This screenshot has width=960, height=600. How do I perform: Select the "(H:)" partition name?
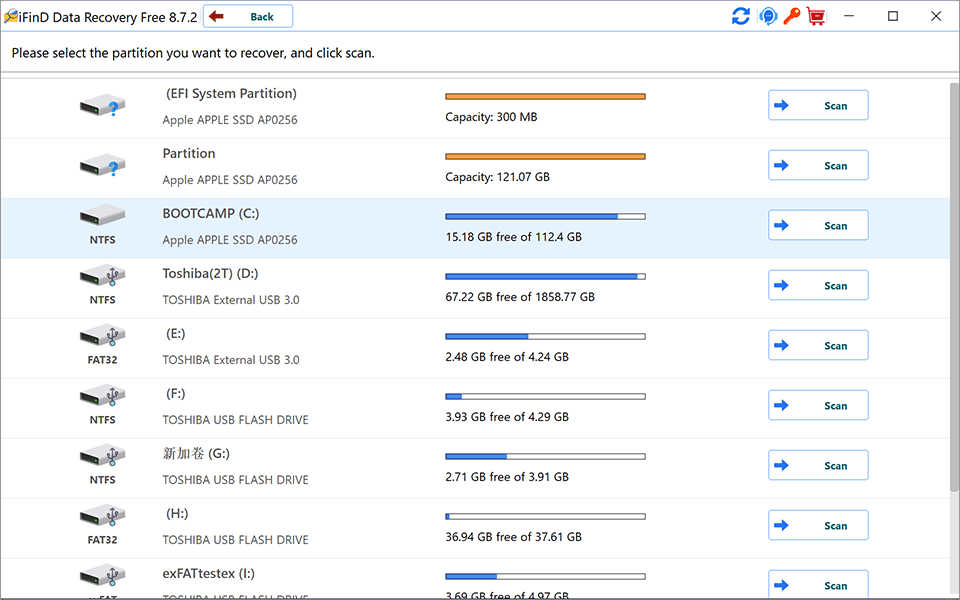[177, 514]
